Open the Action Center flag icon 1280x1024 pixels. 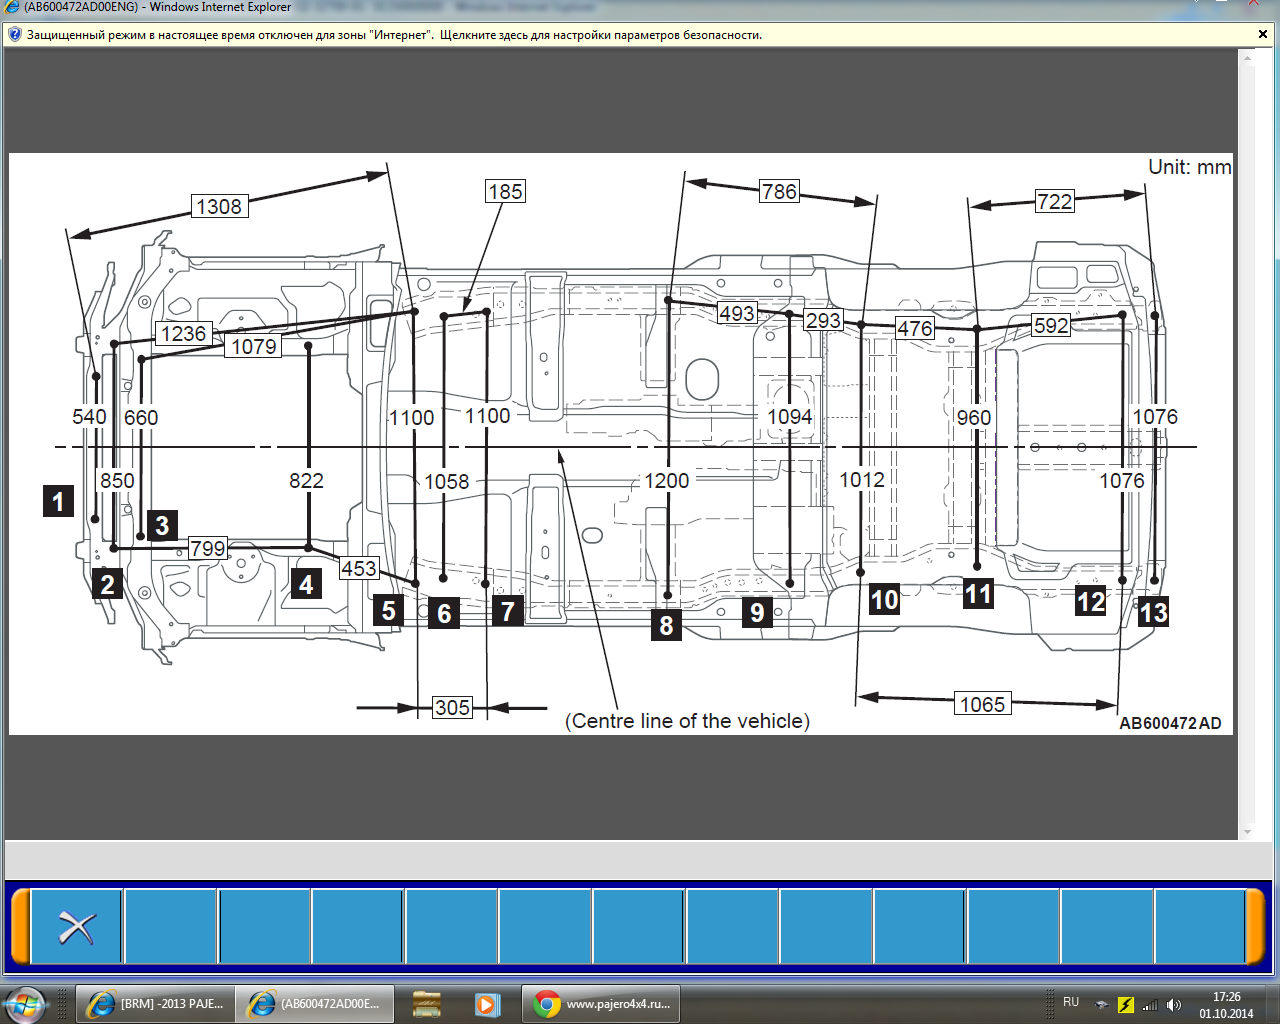pos(1102,1005)
